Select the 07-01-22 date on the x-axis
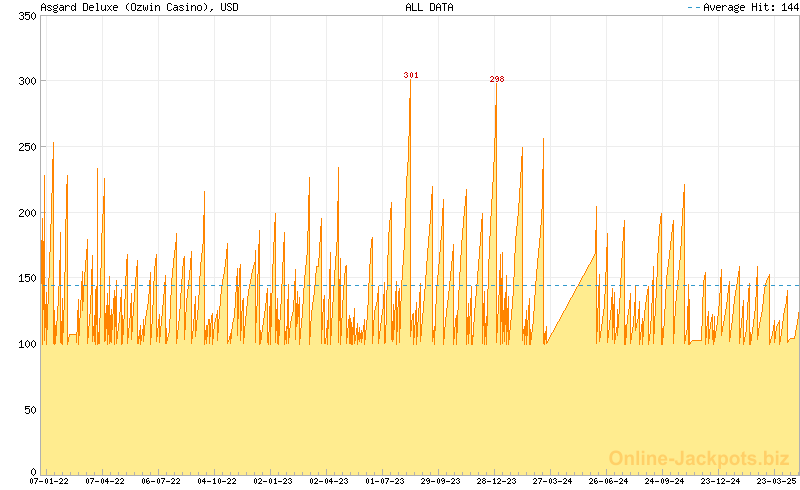The image size is (800, 490). pyautogui.click(x=49, y=481)
